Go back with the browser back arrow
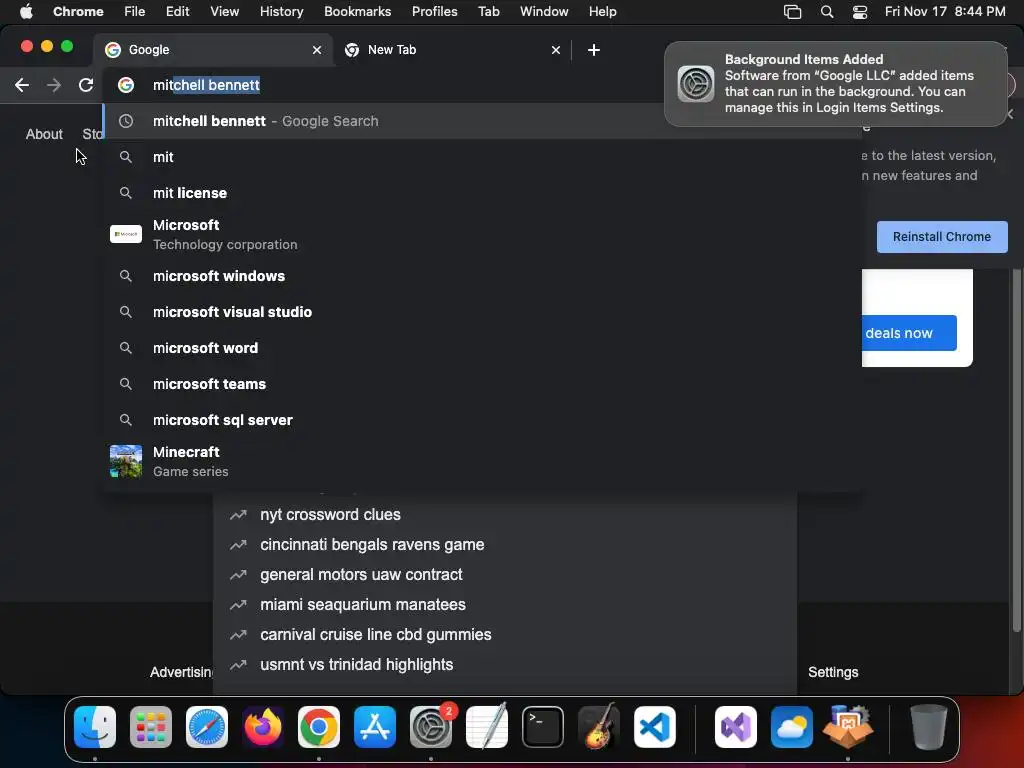Screen dimensions: 1024x768 [x=22, y=85]
